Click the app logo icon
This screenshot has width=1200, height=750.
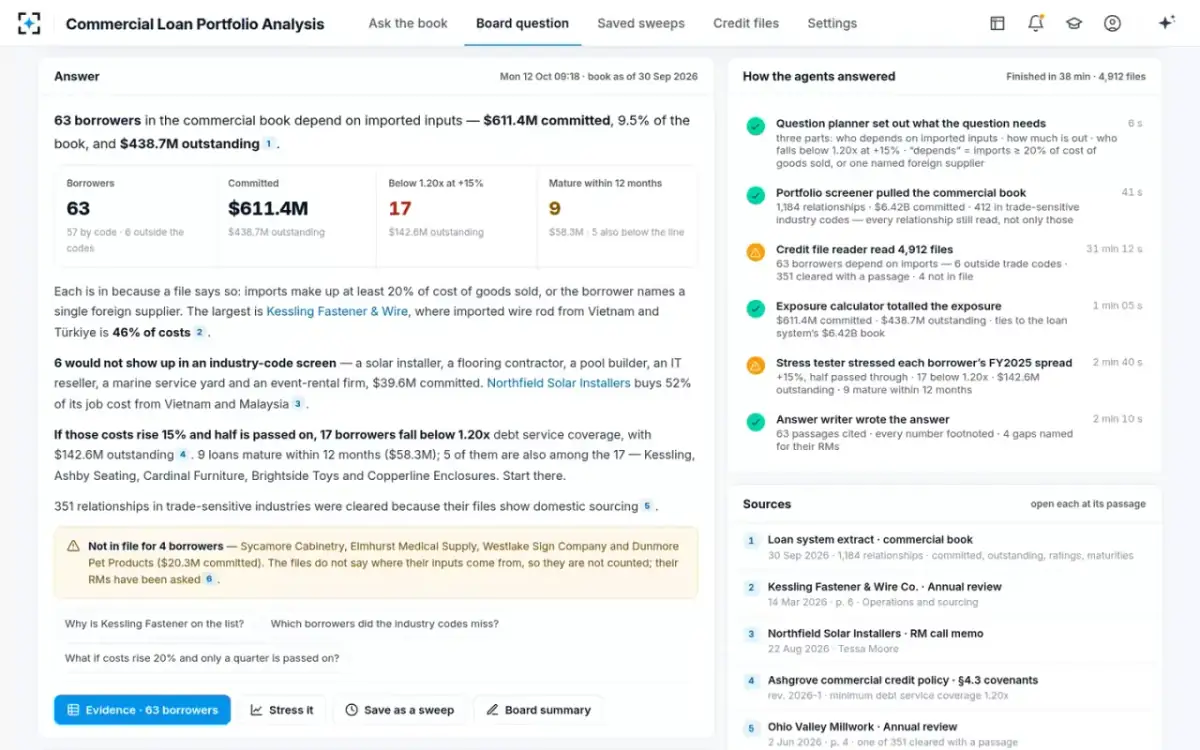30,23
